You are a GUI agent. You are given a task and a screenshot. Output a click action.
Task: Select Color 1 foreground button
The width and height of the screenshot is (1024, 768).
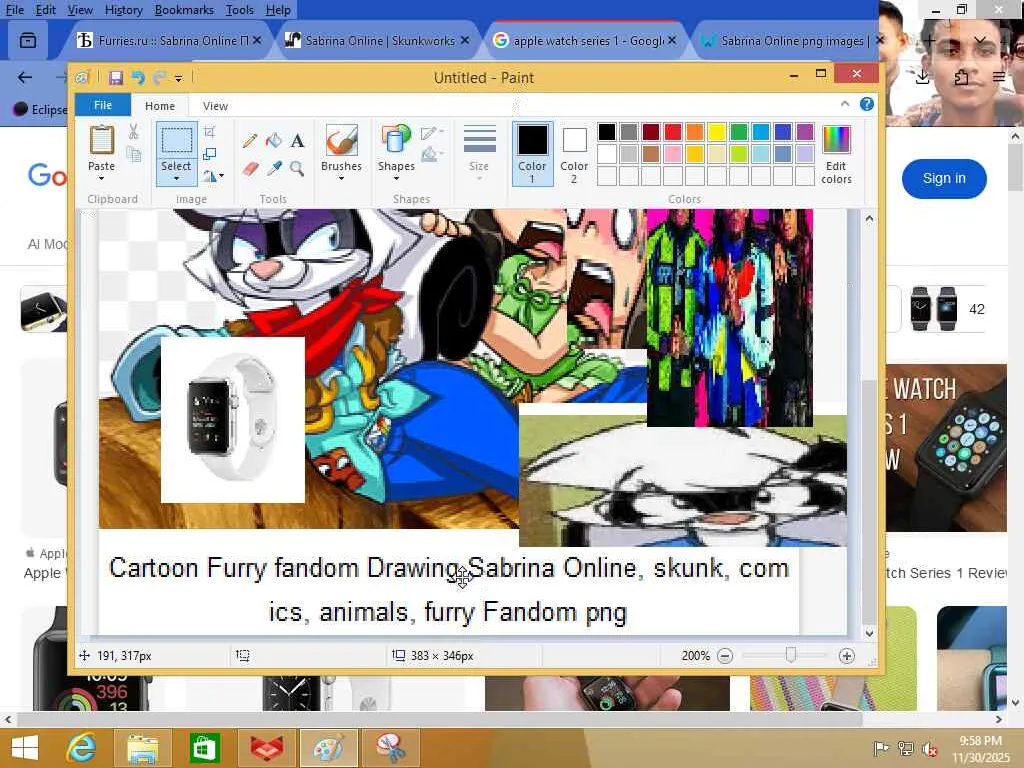[532, 154]
